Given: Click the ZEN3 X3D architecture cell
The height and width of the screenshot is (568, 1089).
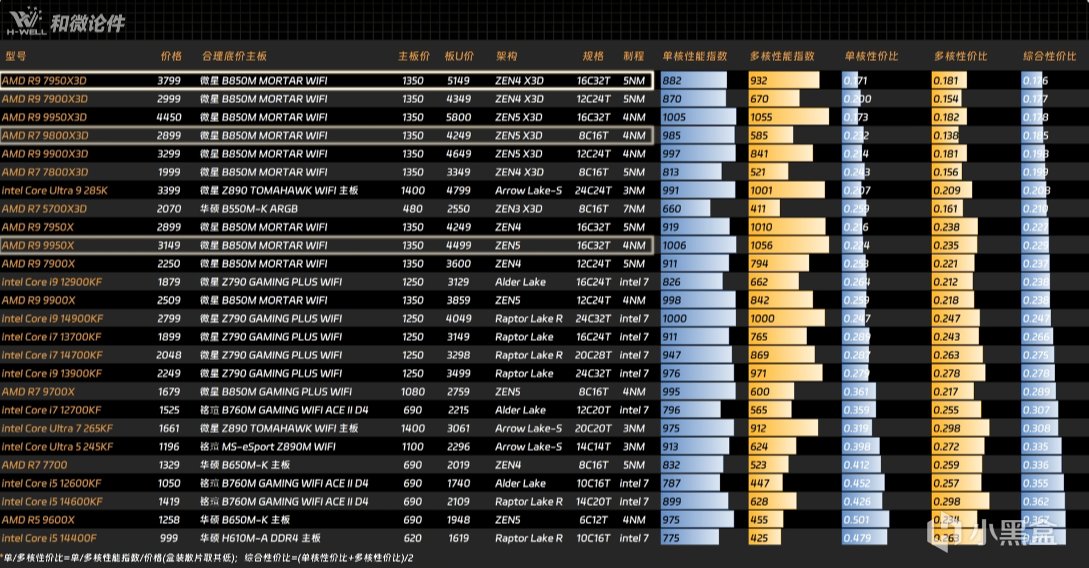Looking at the screenshot, I should pos(519,208).
